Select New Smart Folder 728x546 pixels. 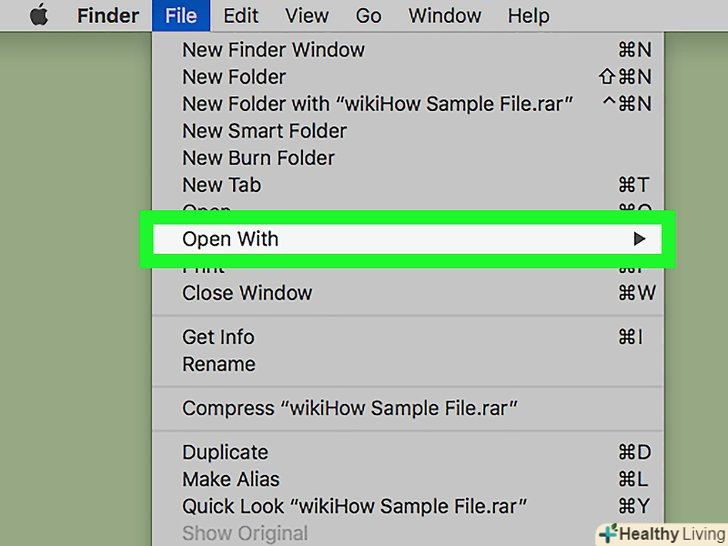[264, 131]
